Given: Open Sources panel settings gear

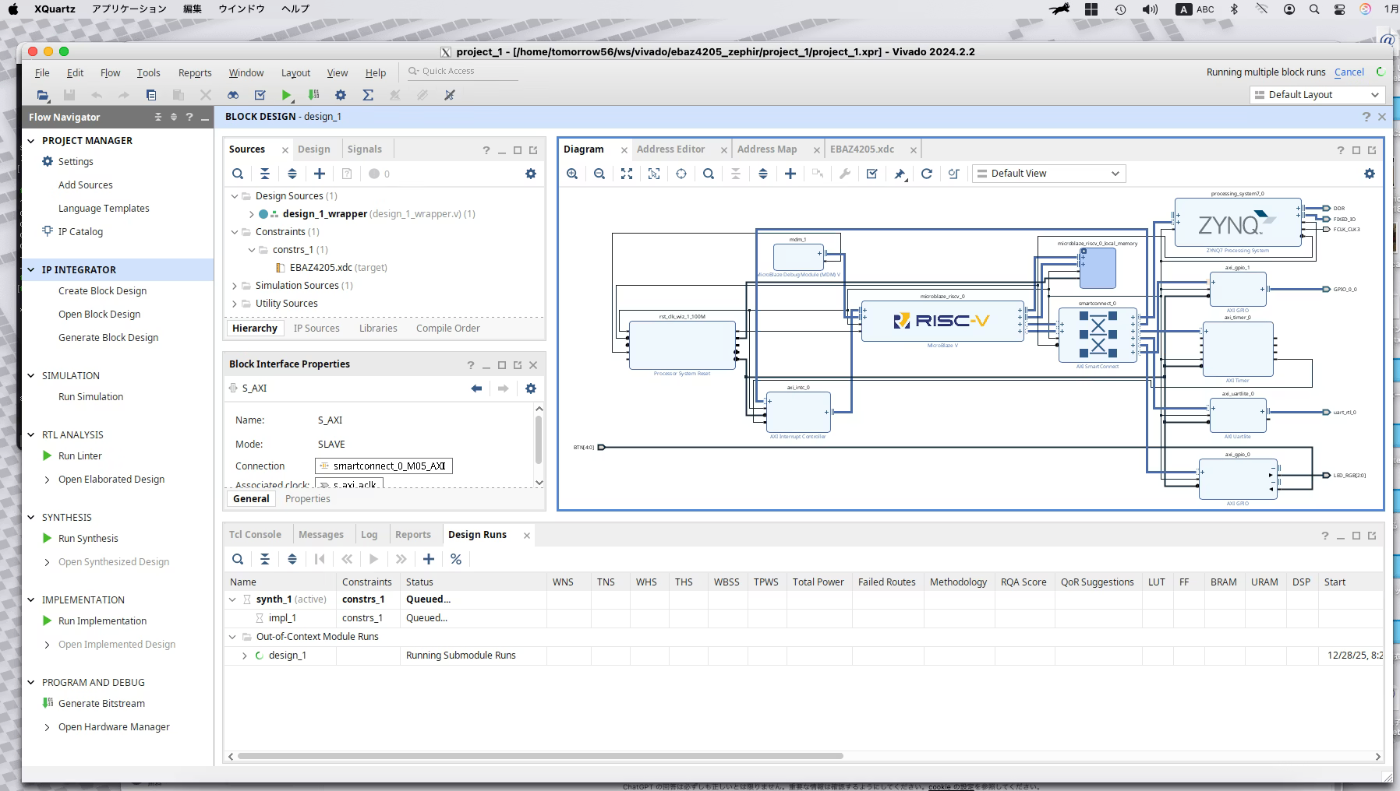Looking at the screenshot, I should [x=531, y=173].
